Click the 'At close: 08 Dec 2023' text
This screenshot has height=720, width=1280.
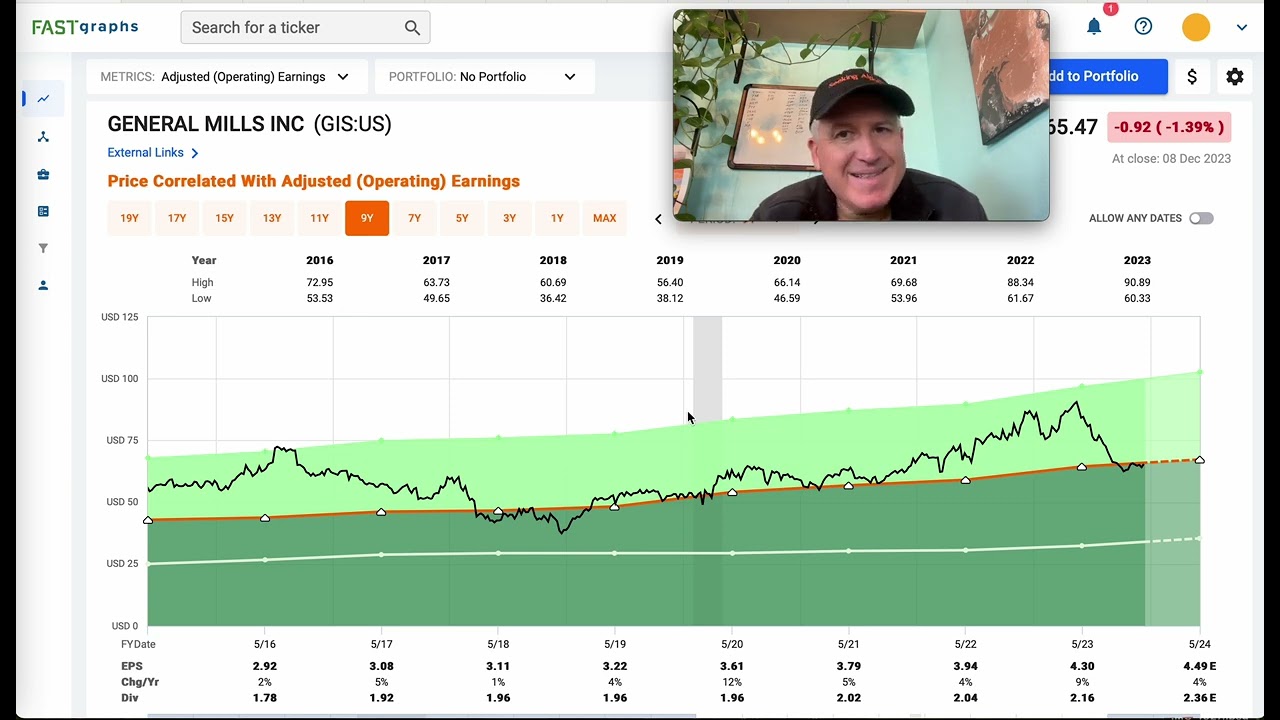tap(1171, 159)
